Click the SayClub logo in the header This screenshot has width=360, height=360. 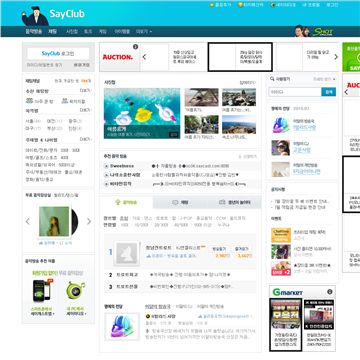point(67,14)
